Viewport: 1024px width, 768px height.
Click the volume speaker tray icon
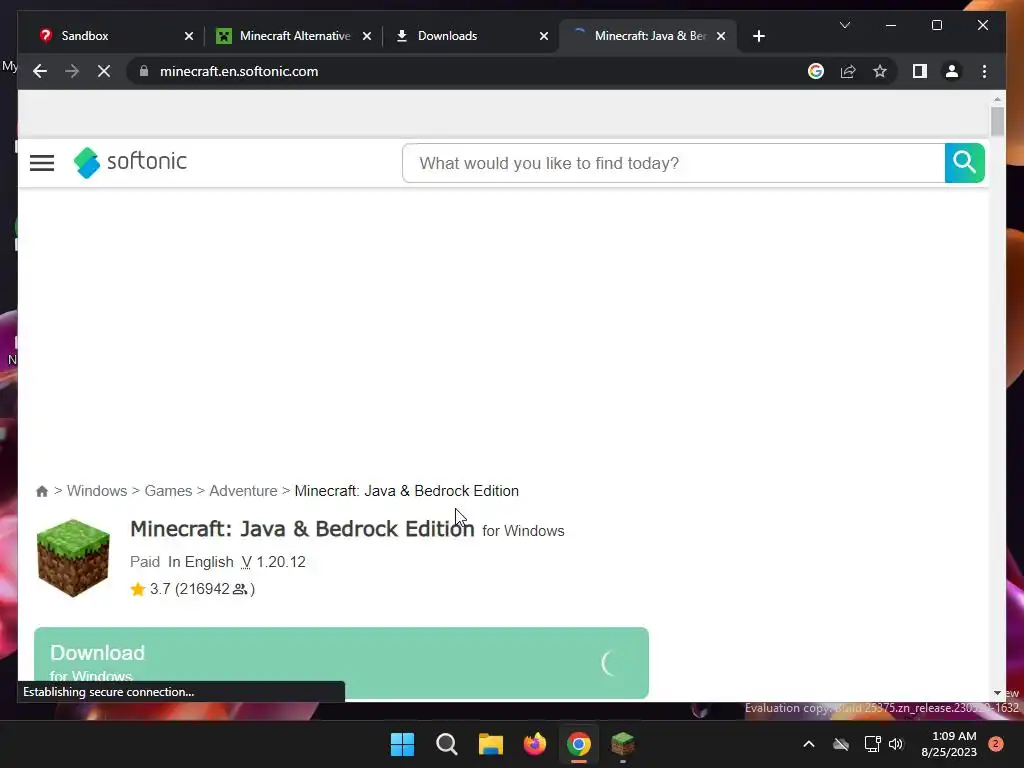[896, 744]
